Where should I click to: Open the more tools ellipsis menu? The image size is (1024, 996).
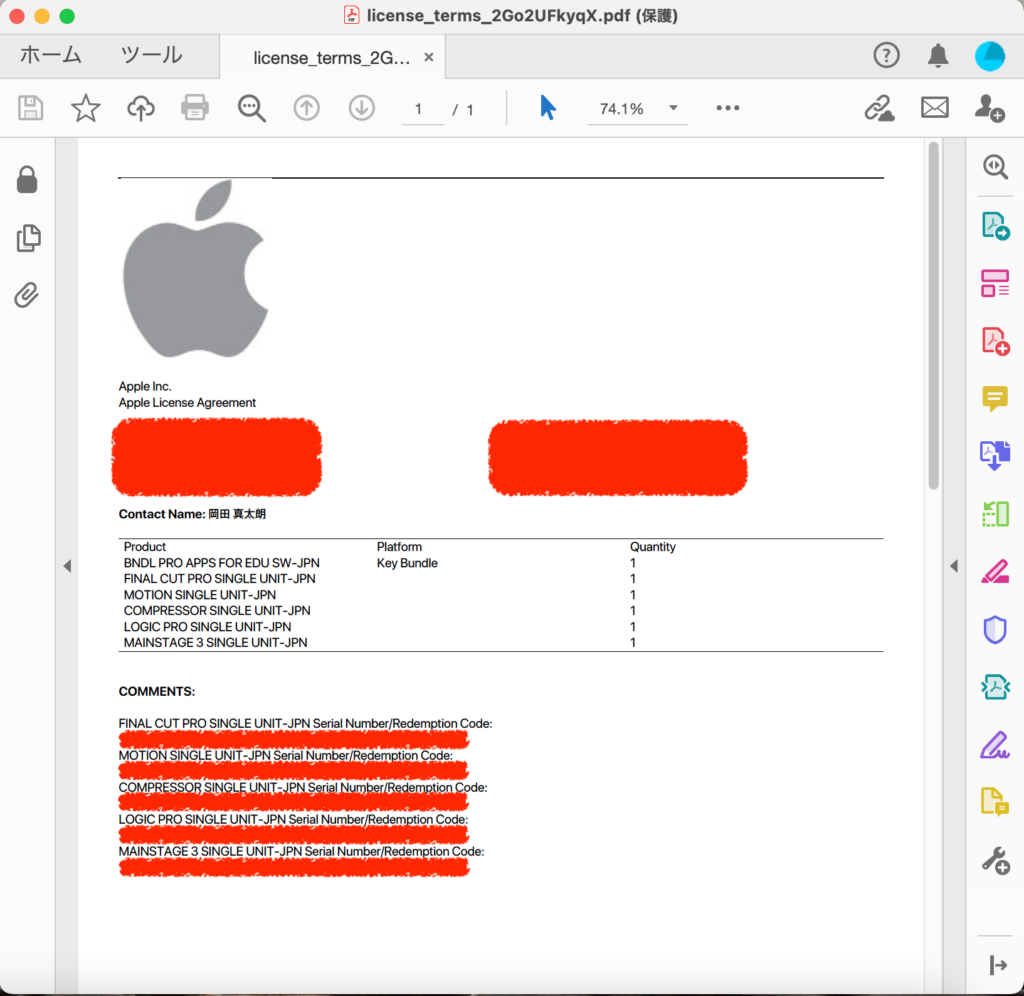728,108
